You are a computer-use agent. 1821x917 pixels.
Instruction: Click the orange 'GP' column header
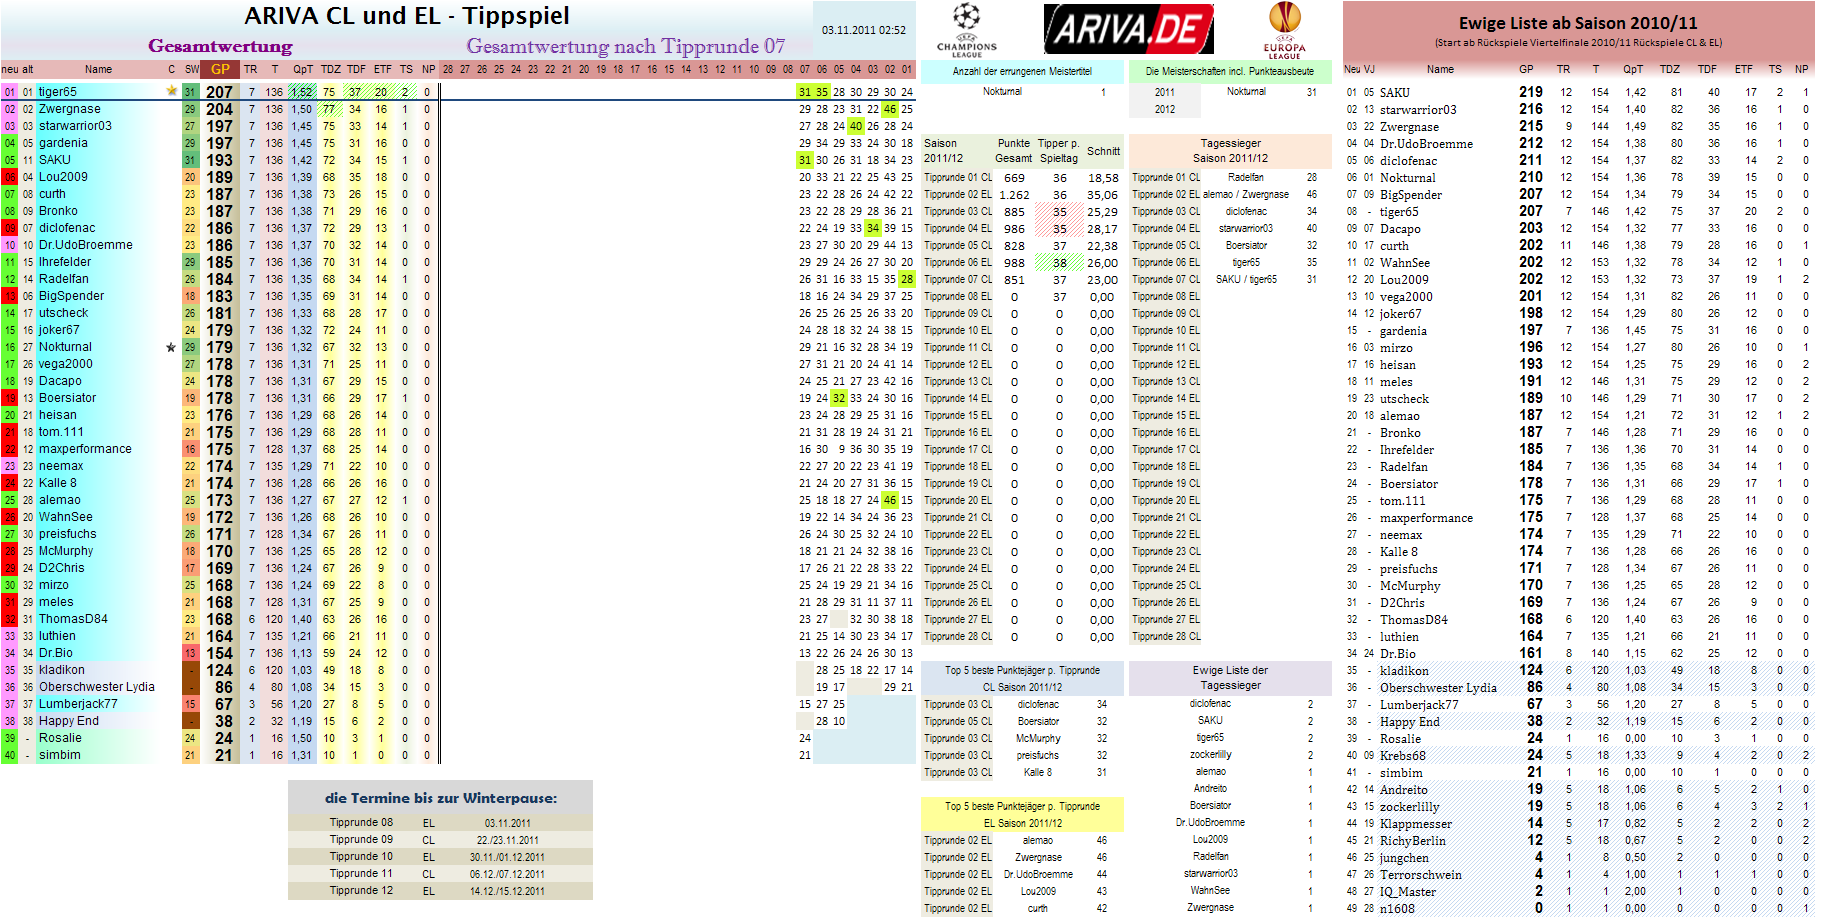pos(220,69)
